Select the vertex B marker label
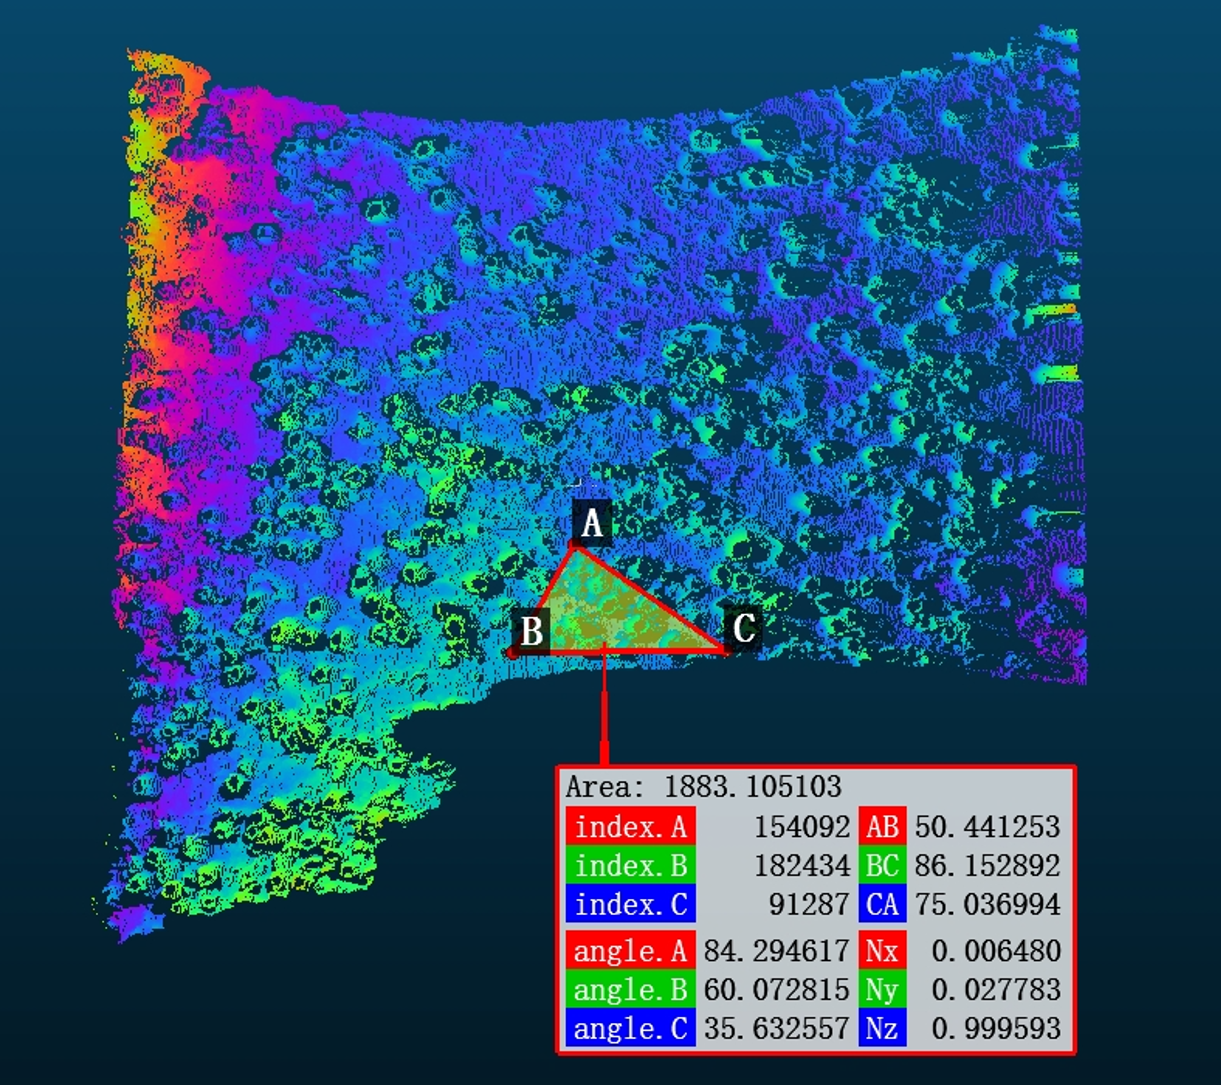 tap(532, 632)
